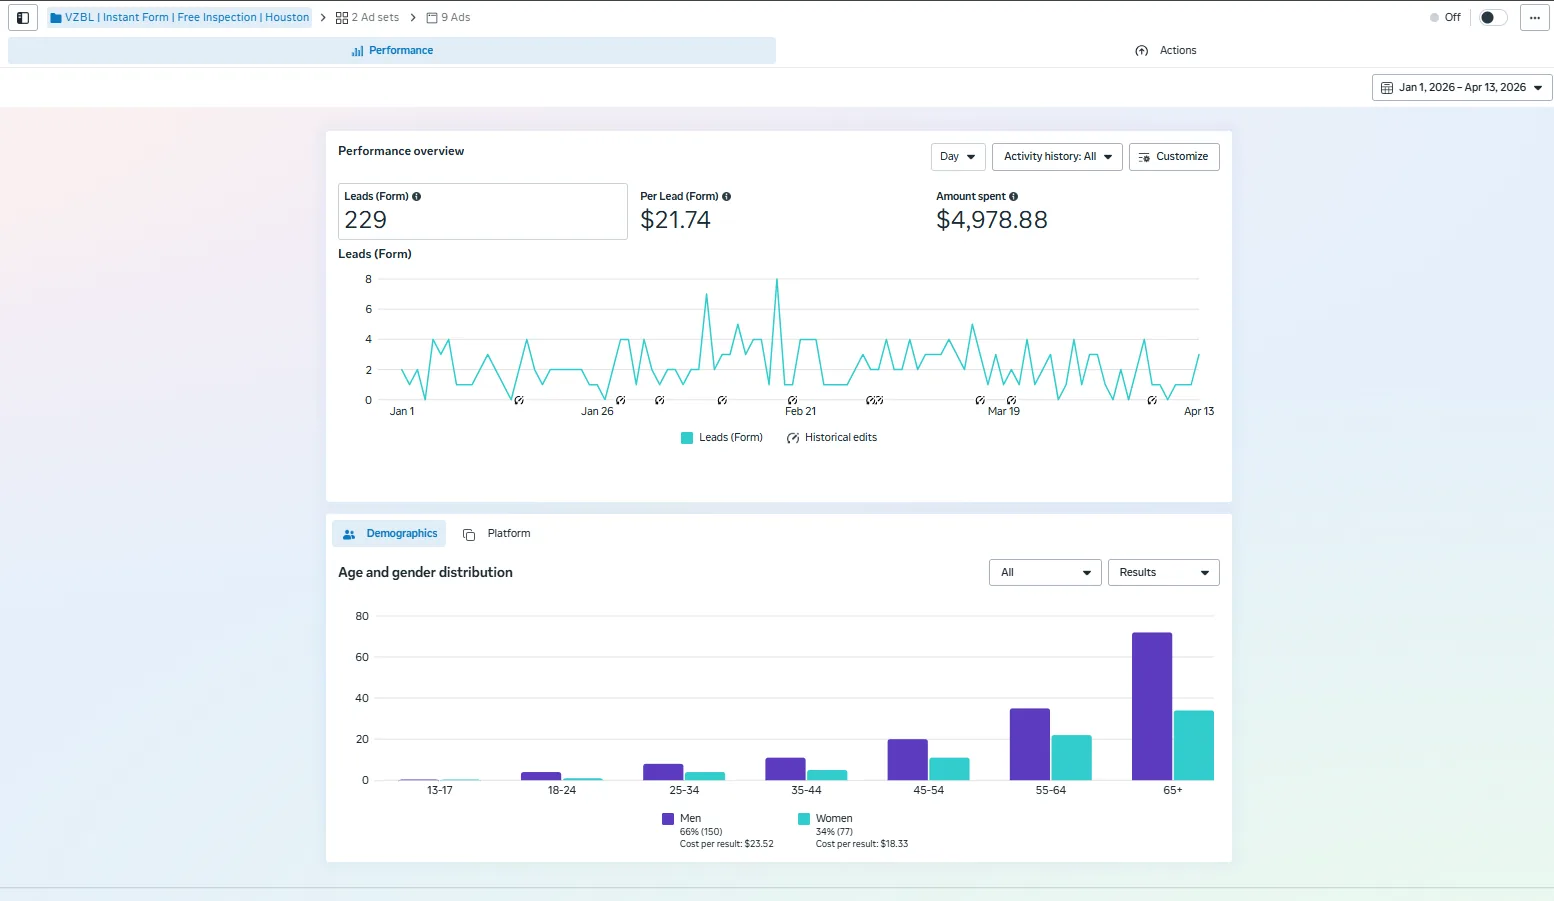The width and height of the screenshot is (1554, 901).
Task: Click the Customize settings icon
Action: tap(1144, 157)
